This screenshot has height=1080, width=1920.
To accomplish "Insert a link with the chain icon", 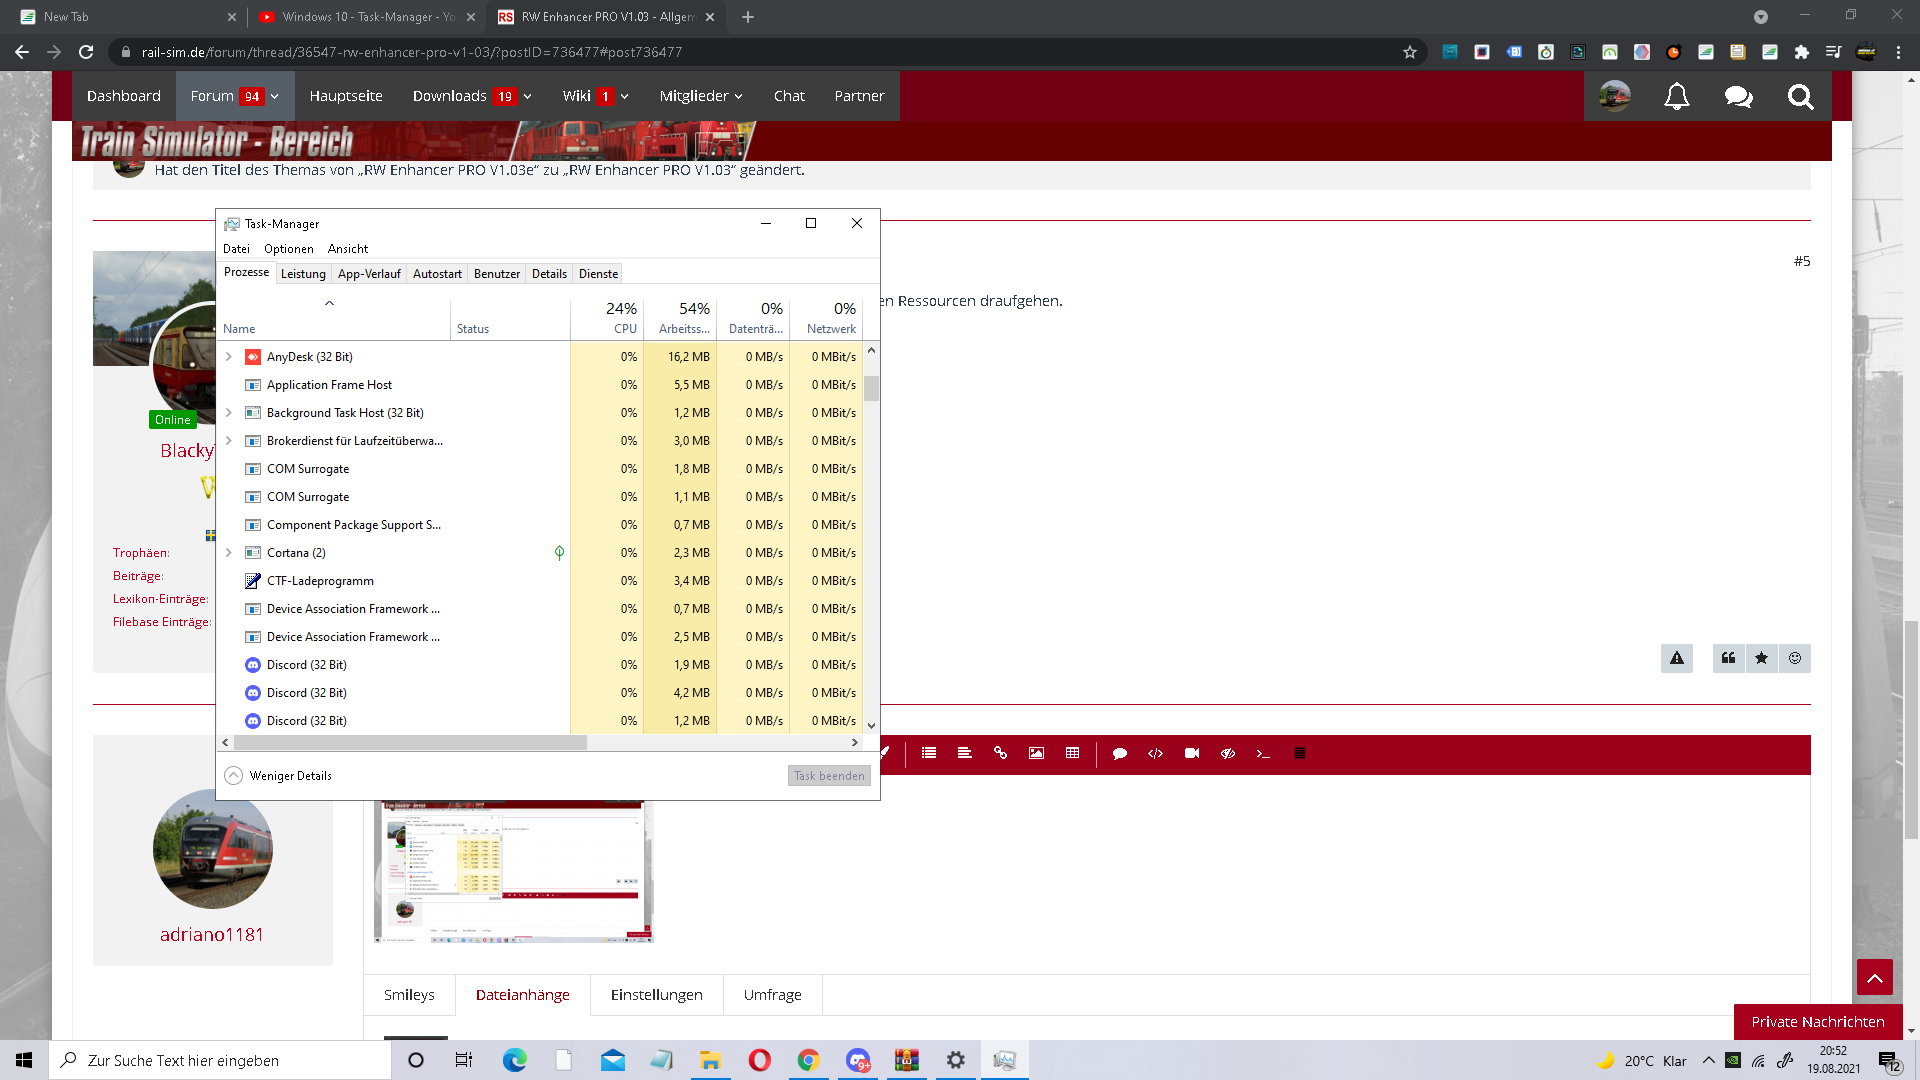I will coord(1001,753).
